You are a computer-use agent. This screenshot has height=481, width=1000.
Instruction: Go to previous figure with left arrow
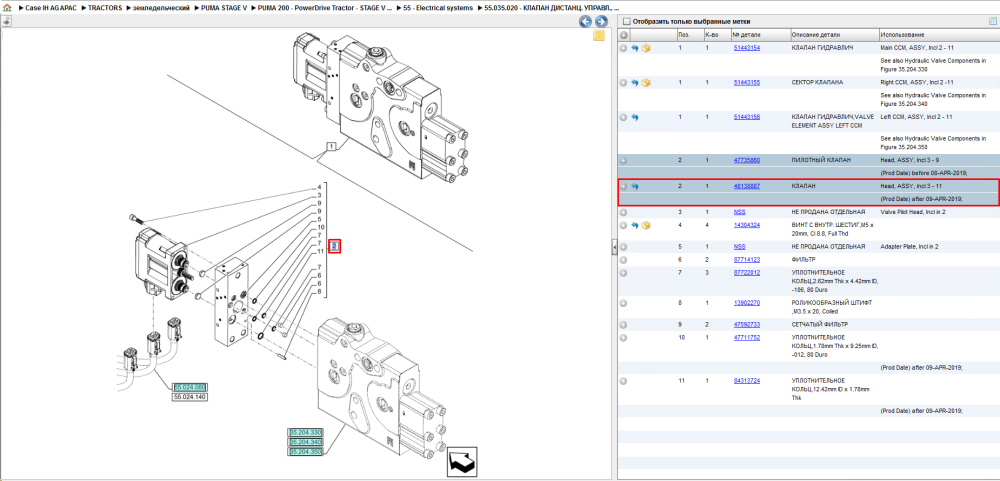(x=585, y=22)
